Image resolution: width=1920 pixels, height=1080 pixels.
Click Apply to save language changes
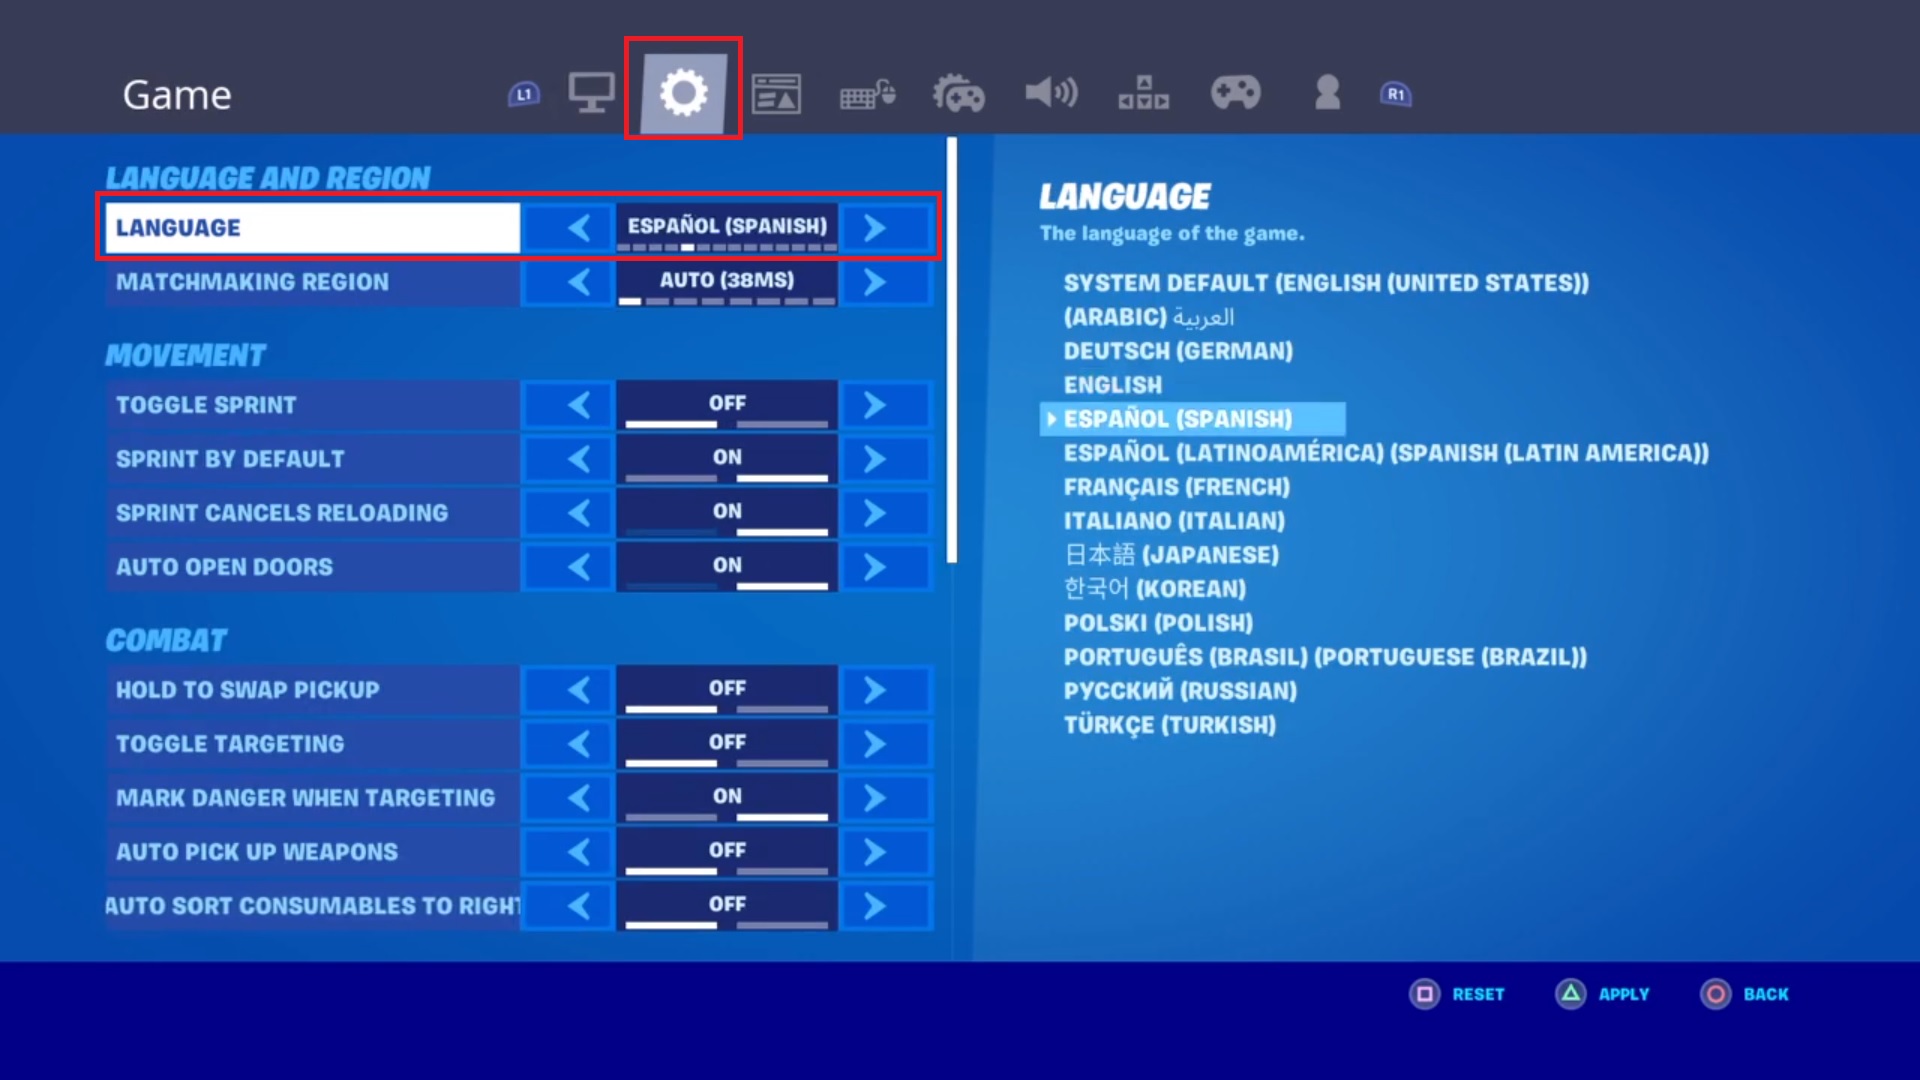[1606, 993]
